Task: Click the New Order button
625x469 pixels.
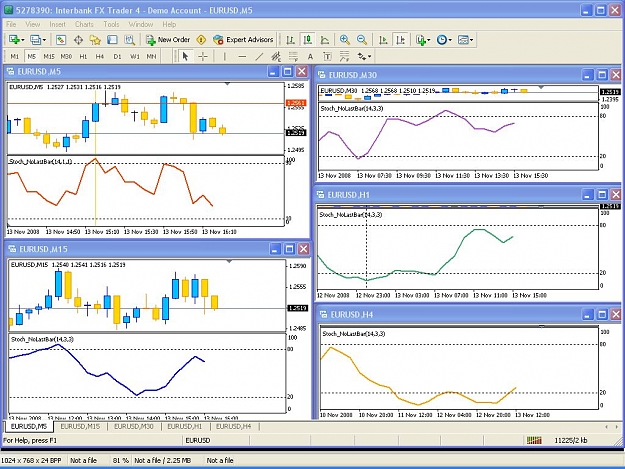Action: coord(168,39)
